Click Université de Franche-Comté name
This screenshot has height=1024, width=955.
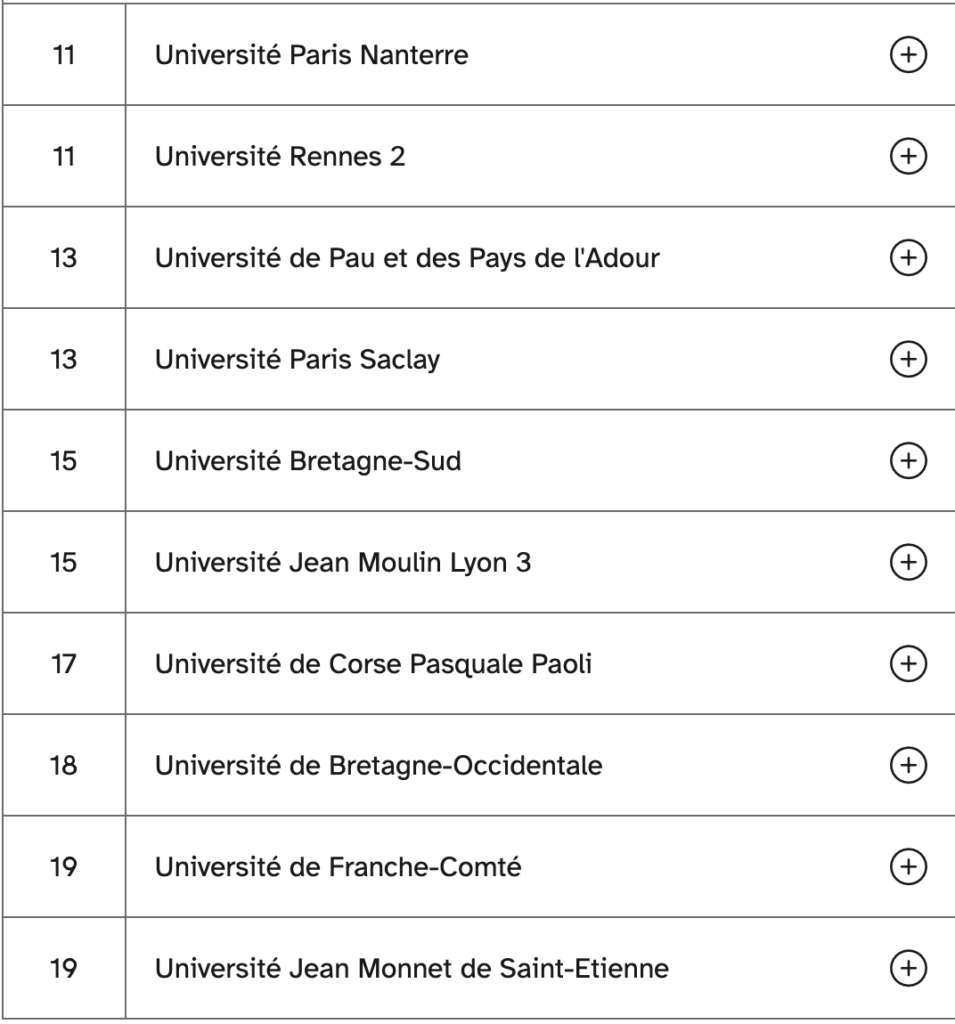click(338, 867)
